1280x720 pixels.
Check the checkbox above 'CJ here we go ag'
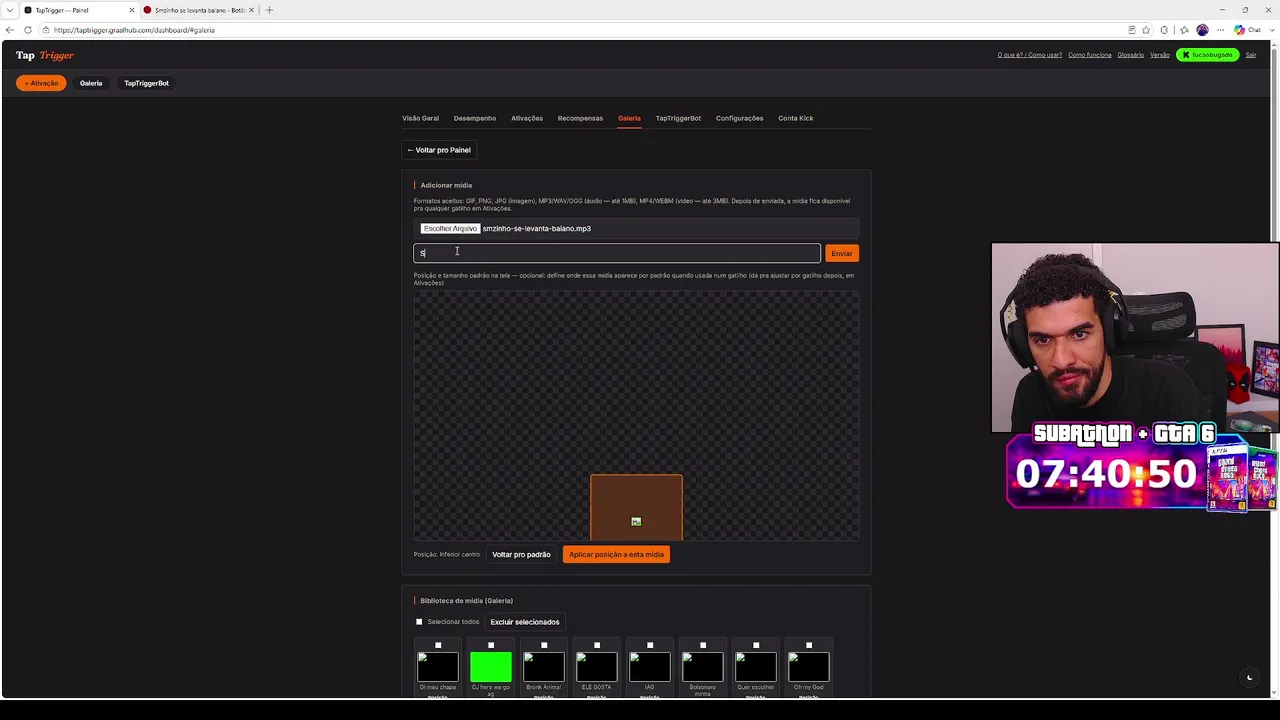pyautogui.click(x=491, y=645)
